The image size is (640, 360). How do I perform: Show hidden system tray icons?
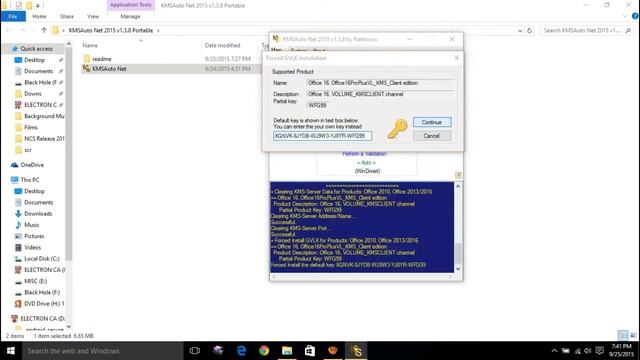tap(554, 351)
